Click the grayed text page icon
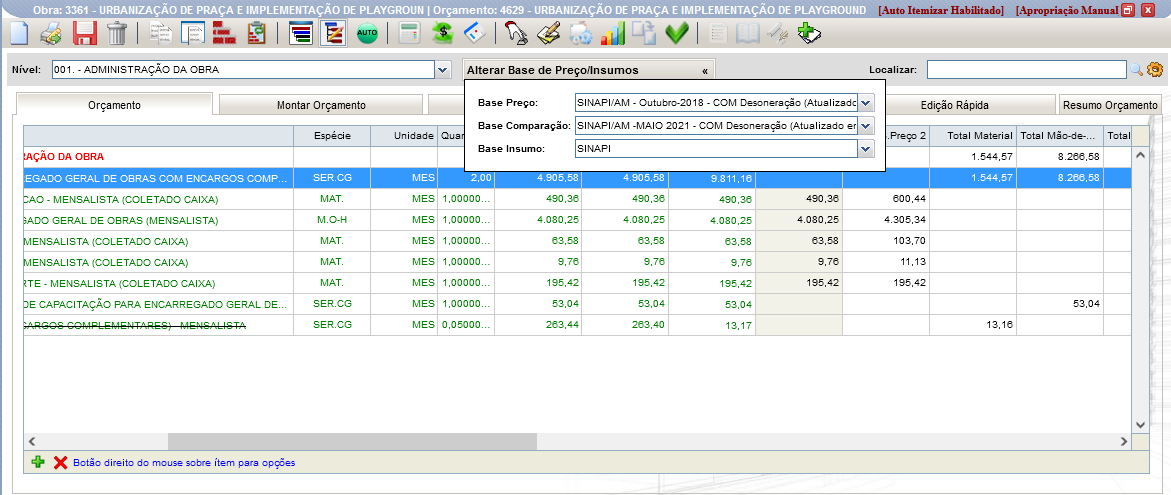The width and height of the screenshot is (1171, 495). (718, 34)
